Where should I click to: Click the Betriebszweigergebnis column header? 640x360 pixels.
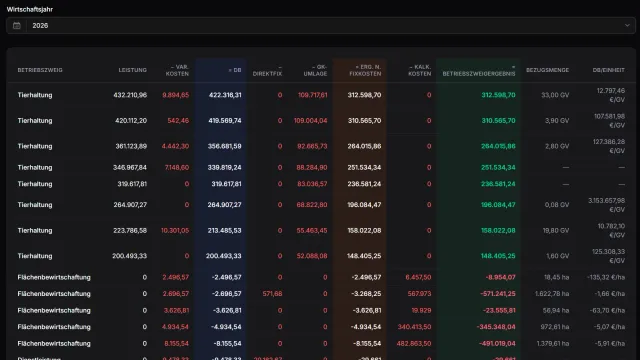(x=479, y=70)
